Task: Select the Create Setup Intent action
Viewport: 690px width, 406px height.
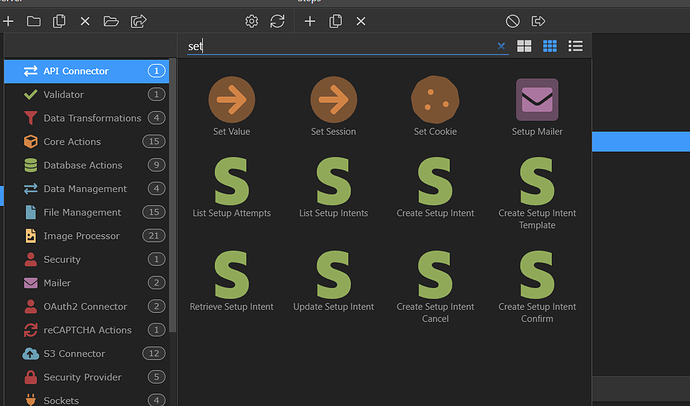Action: 435,187
